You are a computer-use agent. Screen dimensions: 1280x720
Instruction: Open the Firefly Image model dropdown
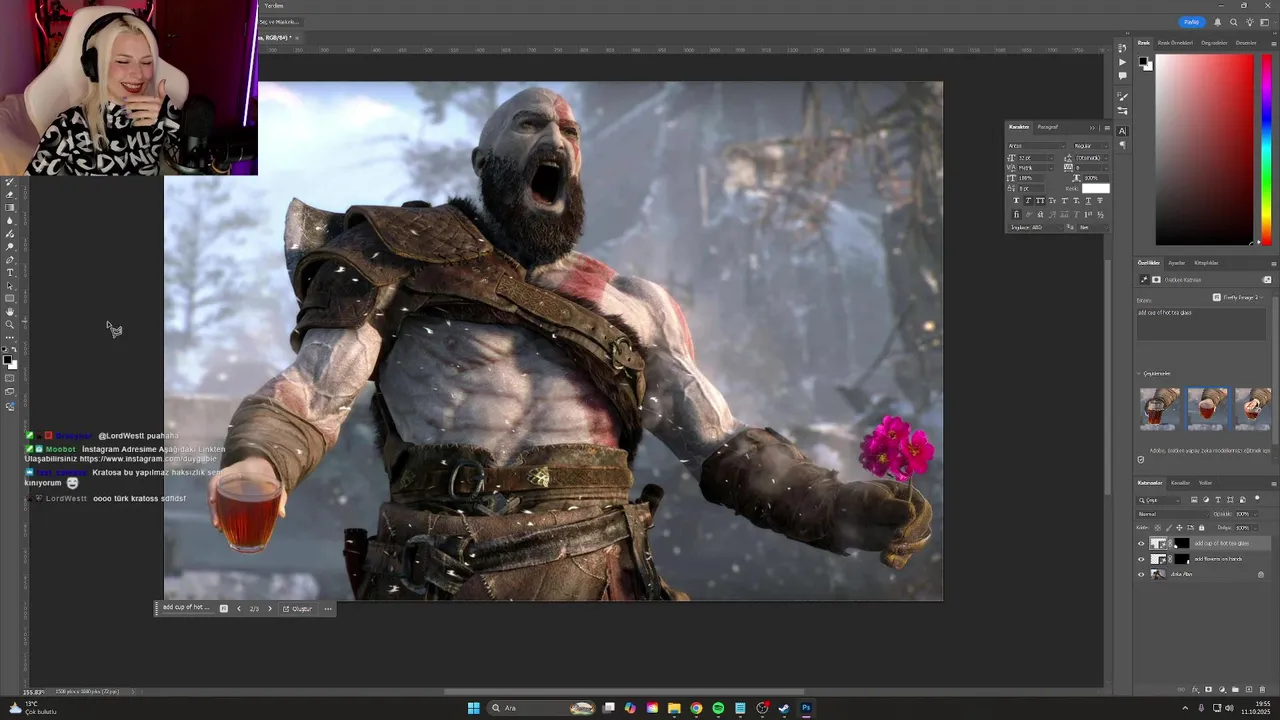point(1240,297)
